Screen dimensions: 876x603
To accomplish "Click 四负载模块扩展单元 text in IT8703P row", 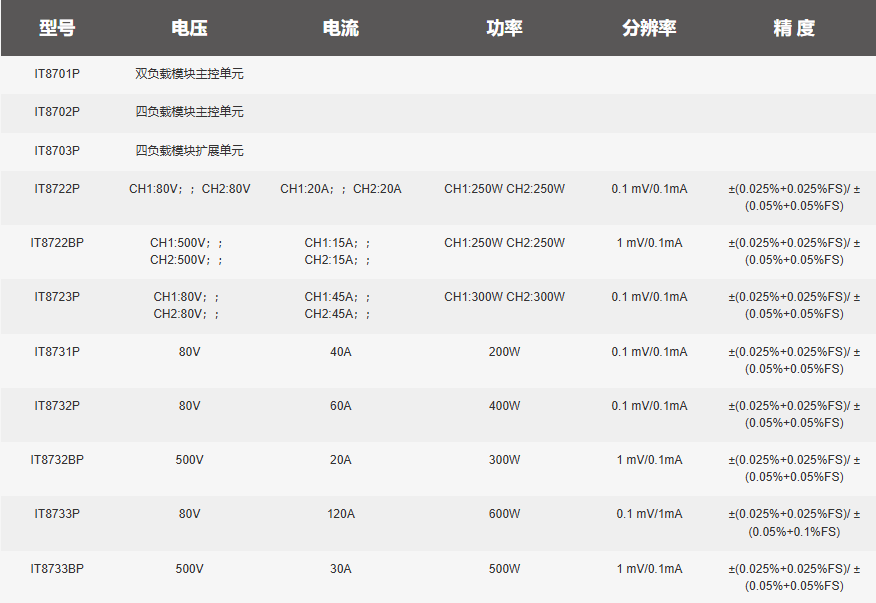I will (189, 150).
